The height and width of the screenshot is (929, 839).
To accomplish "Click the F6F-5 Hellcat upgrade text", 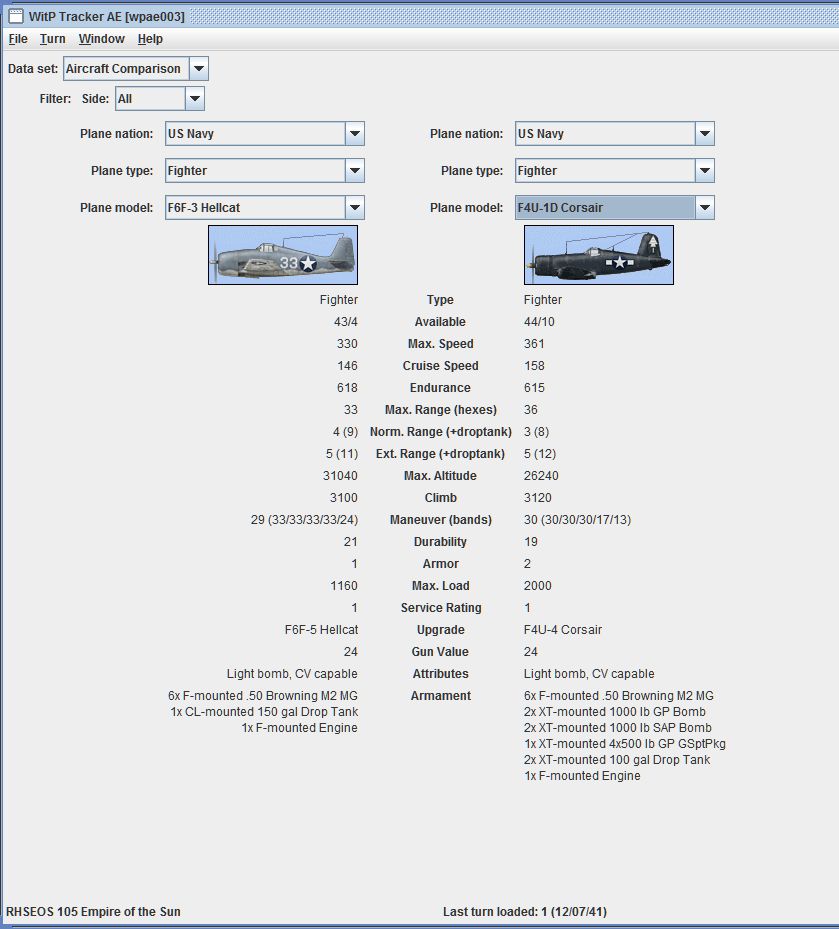I will point(321,630).
